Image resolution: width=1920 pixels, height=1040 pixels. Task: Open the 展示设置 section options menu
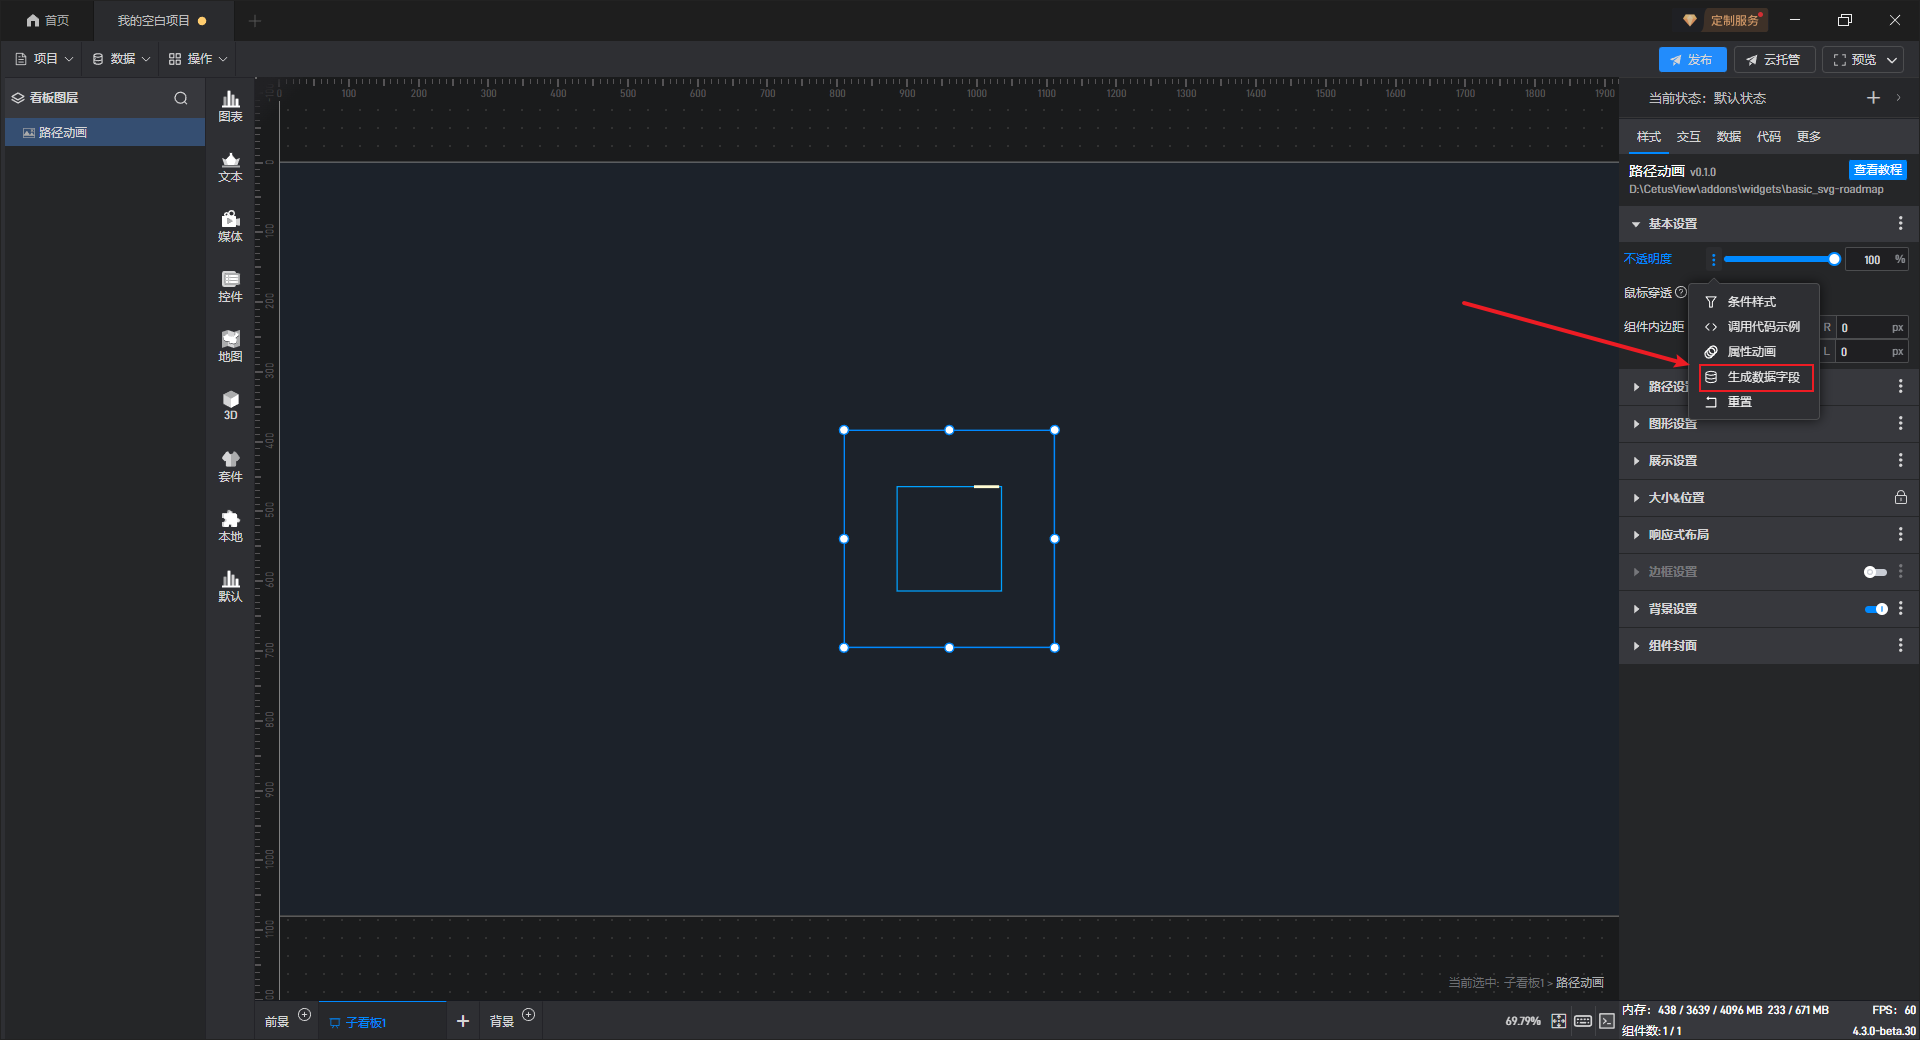pyautogui.click(x=1900, y=460)
